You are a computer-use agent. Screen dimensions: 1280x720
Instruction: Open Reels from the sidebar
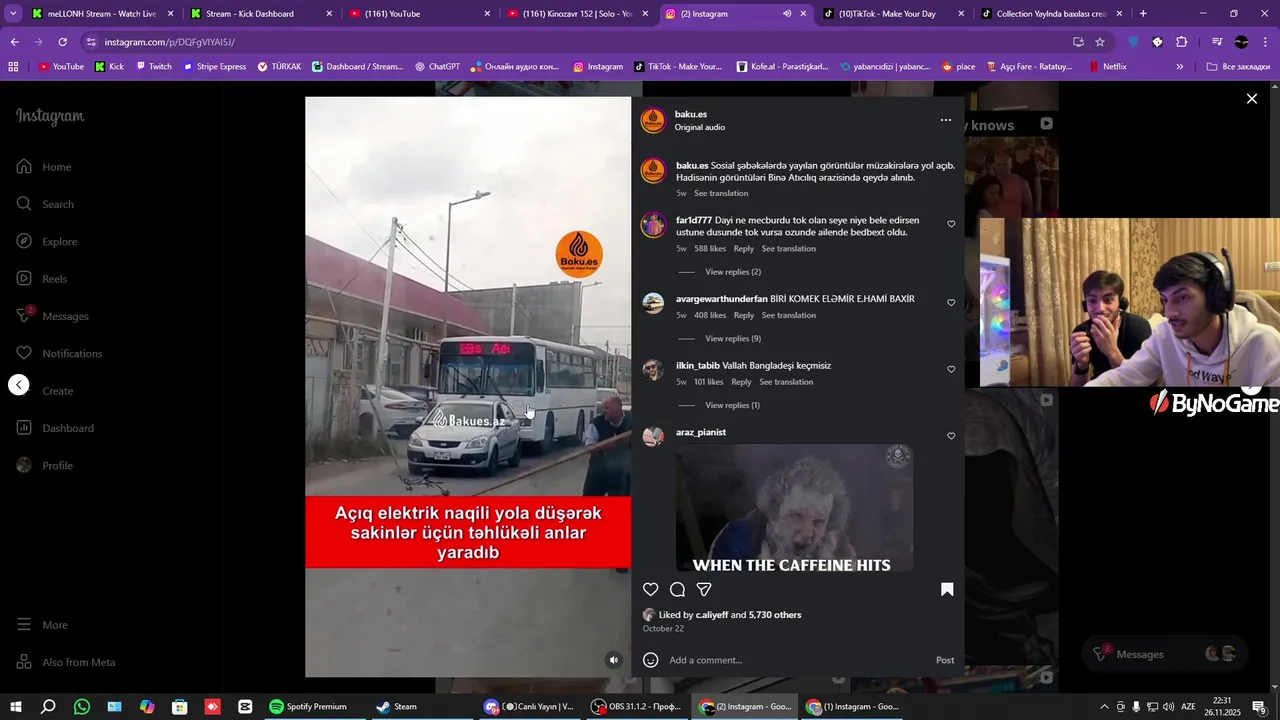pyautogui.click(x=42, y=279)
